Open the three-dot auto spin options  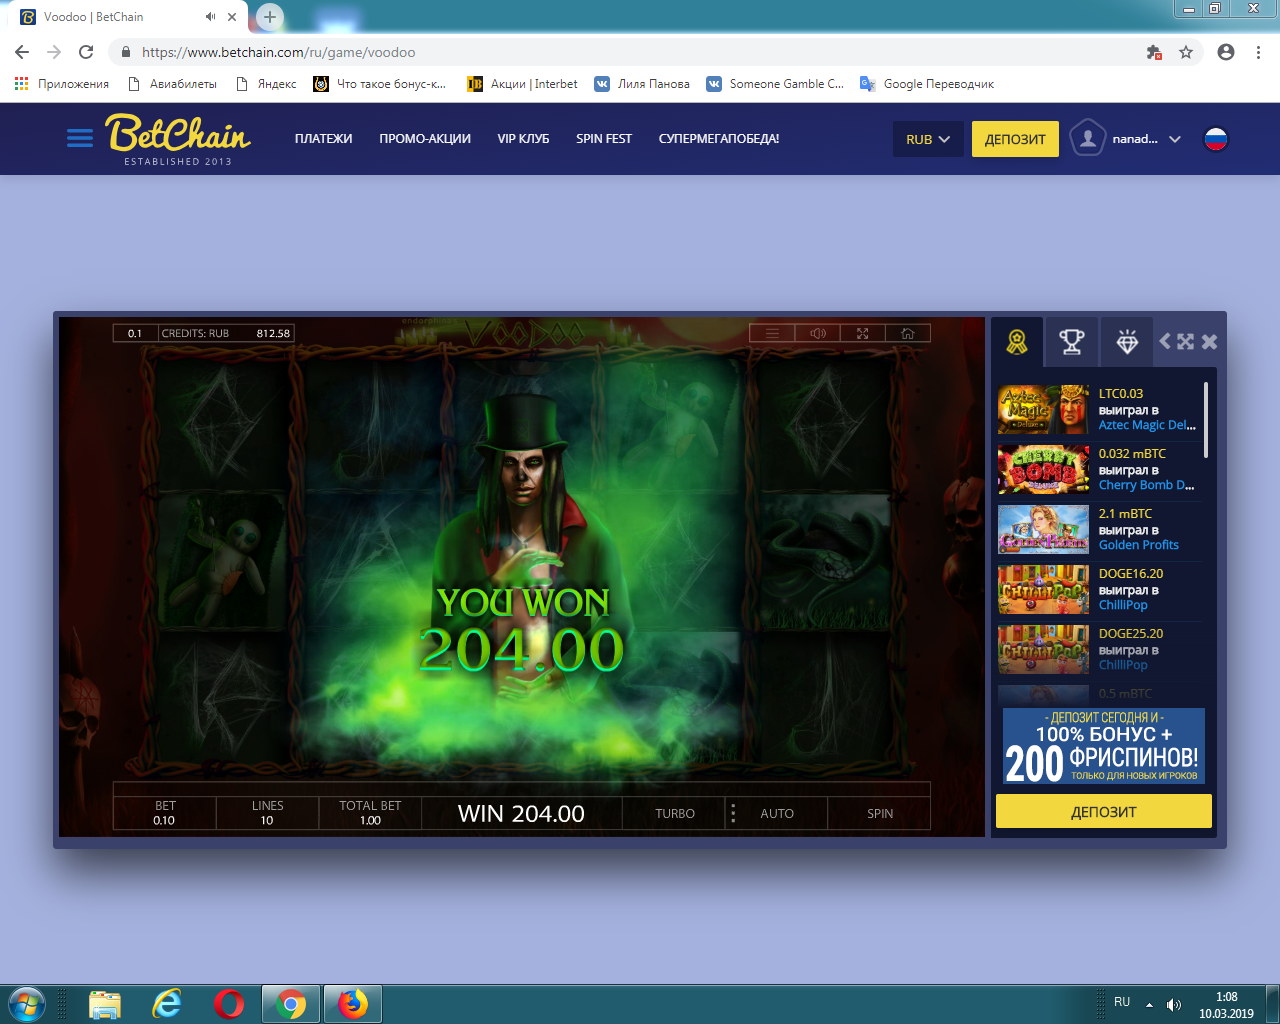click(733, 813)
